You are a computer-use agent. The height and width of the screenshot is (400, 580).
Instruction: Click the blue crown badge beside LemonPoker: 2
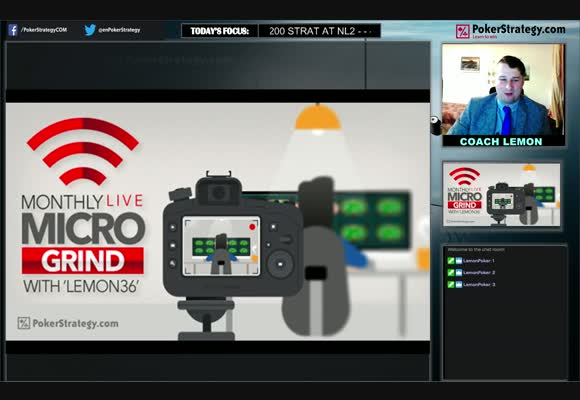[x=459, y=272]
